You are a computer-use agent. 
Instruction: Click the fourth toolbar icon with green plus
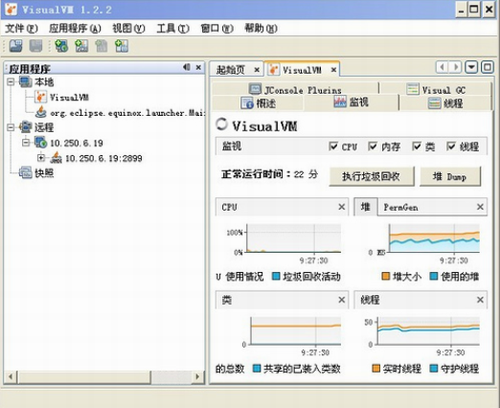(x=81, y=46)
